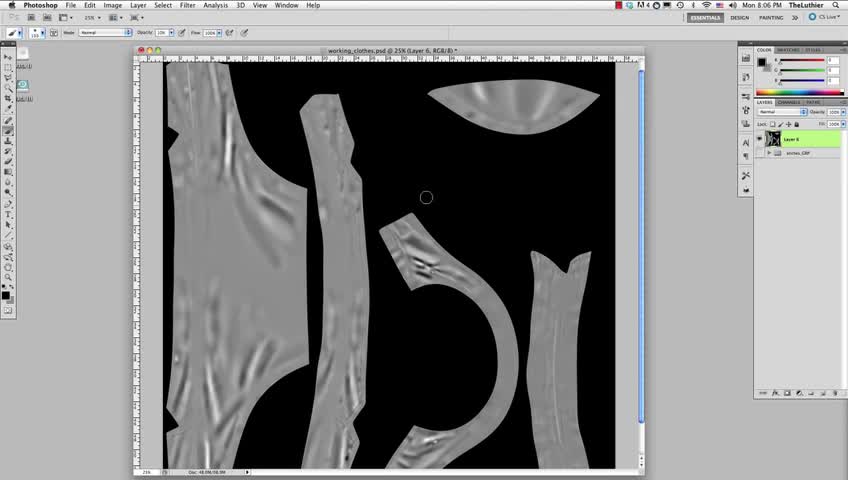The image size is (848, 480).
Task: Select the Eyedropper tool
Action: (8, 109)
